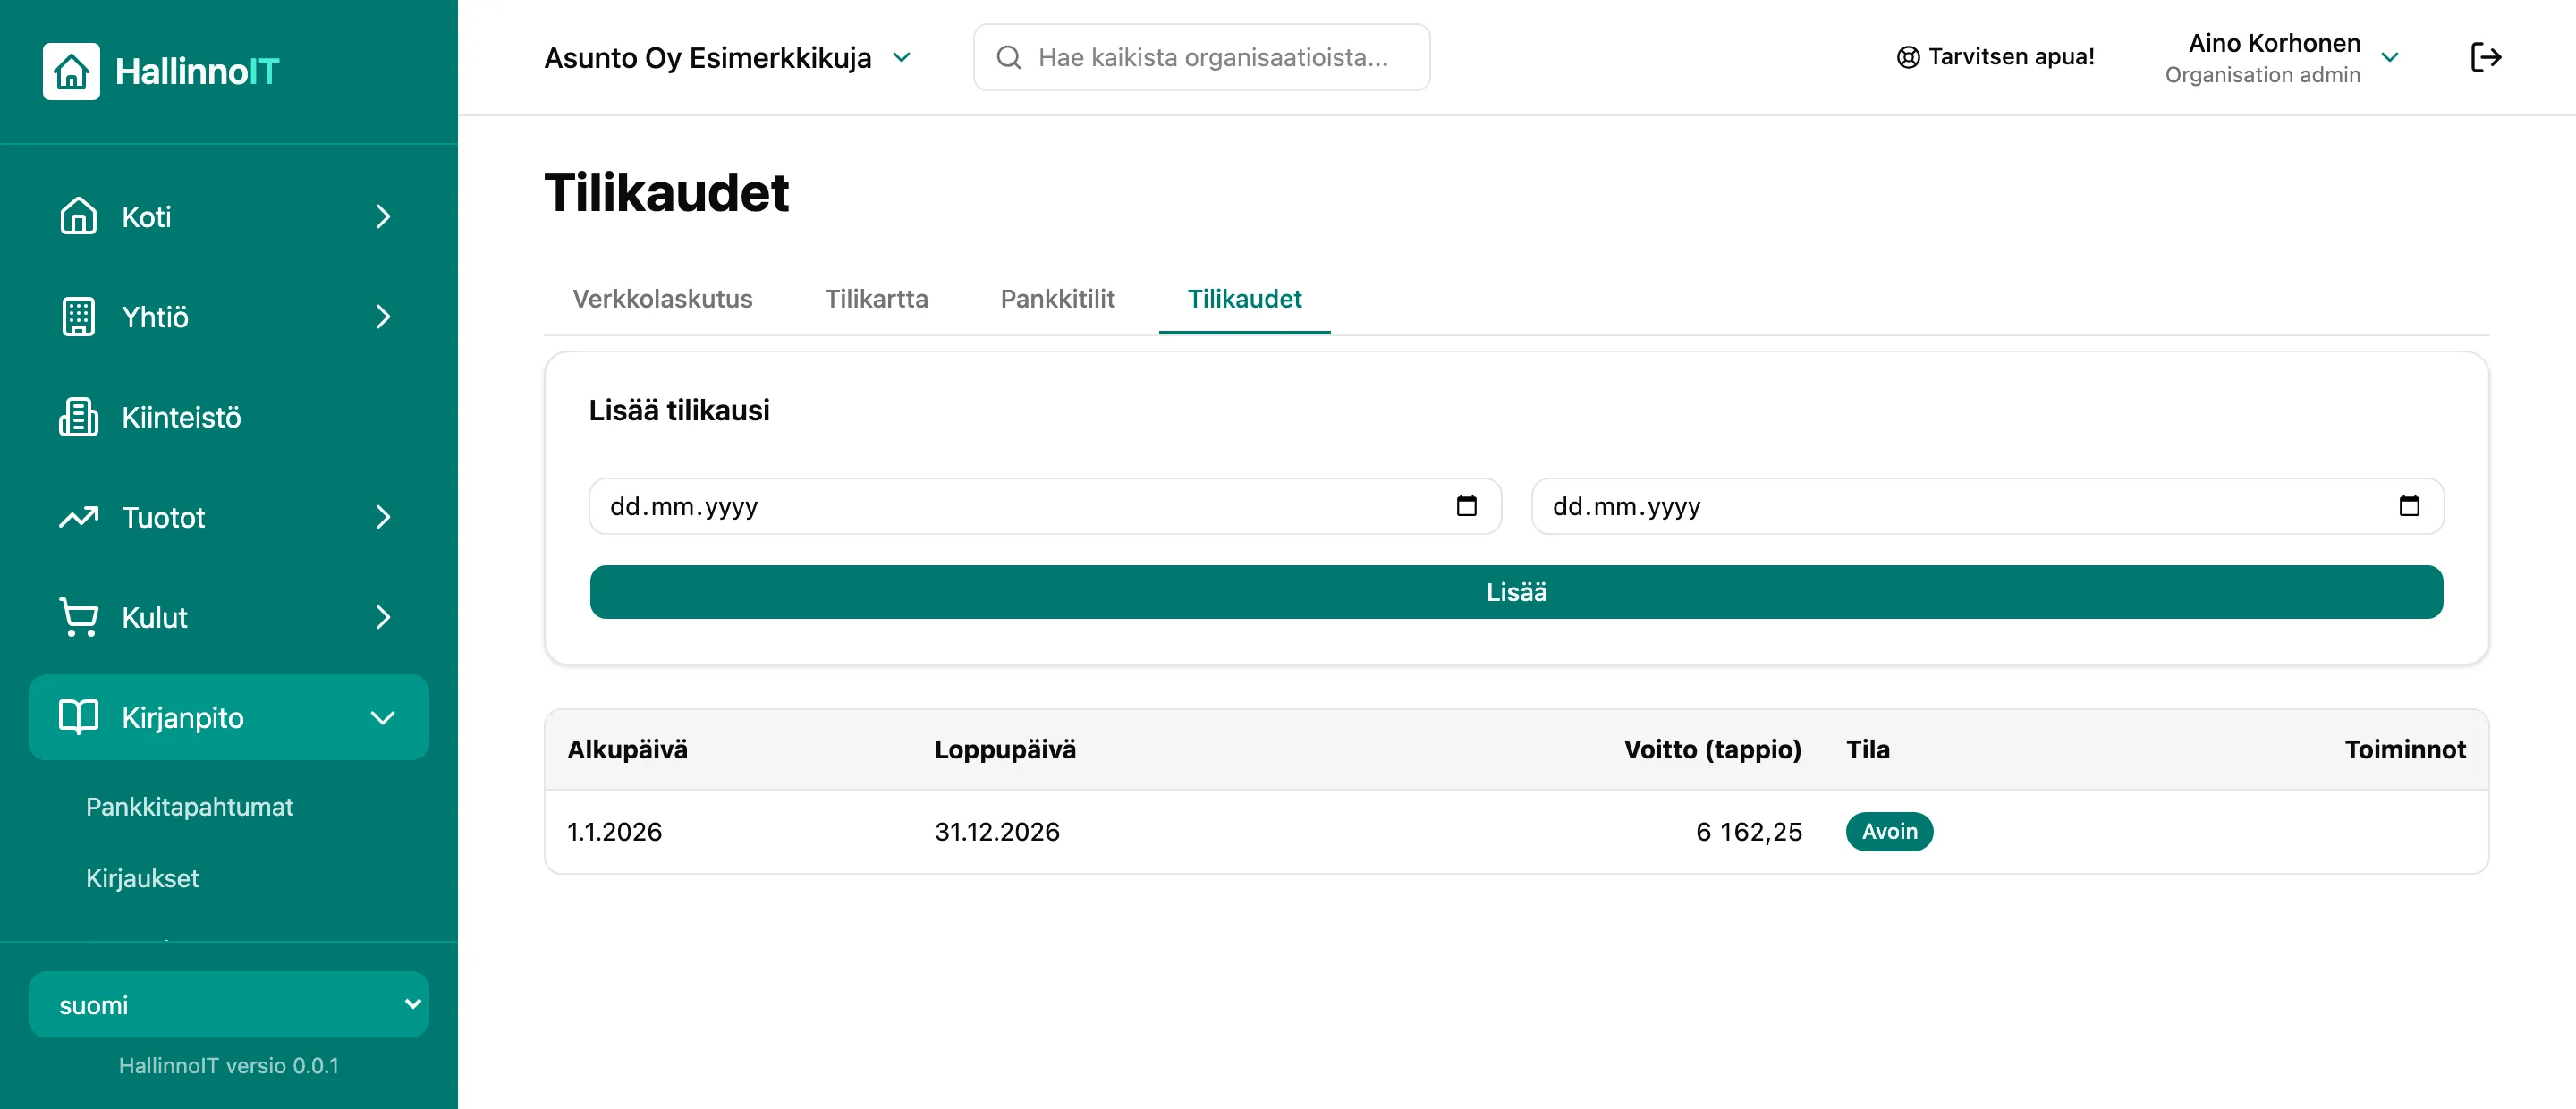The image size is (2576, 1109).
Task: Click the Tilikaudet page heading
Action: tap(666, 192)
